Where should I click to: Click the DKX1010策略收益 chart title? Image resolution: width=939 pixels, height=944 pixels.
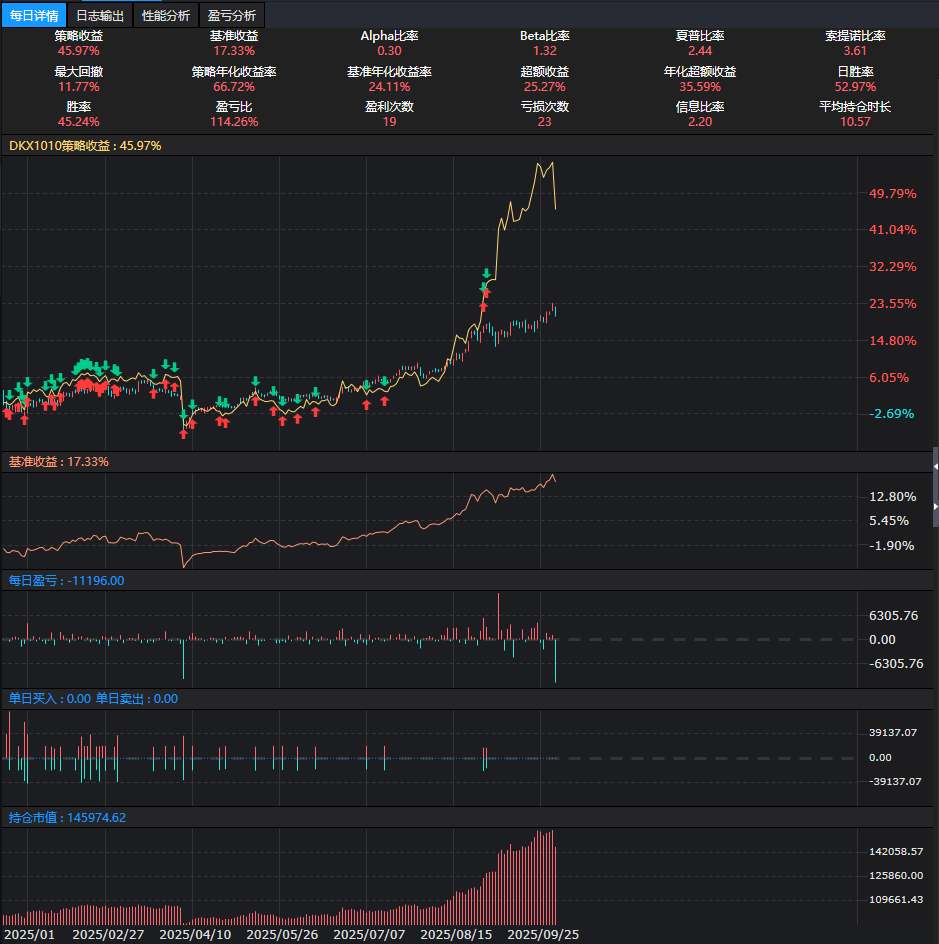84,146
